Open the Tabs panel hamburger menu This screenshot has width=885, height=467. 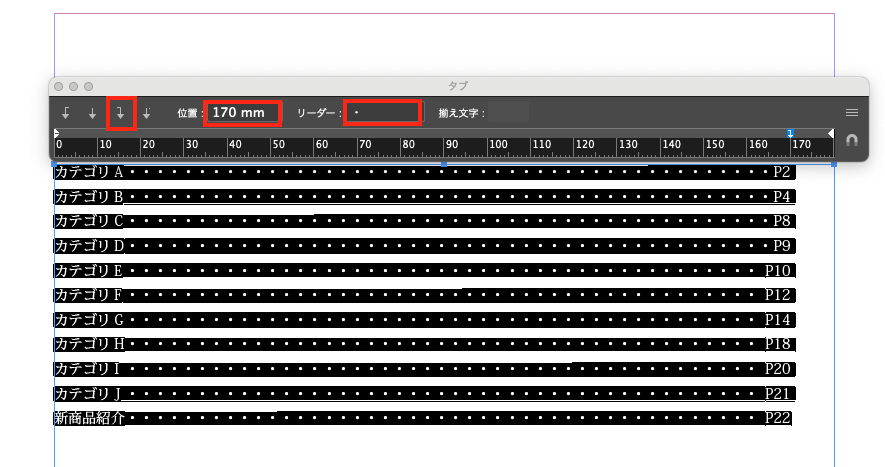(852, 113)
